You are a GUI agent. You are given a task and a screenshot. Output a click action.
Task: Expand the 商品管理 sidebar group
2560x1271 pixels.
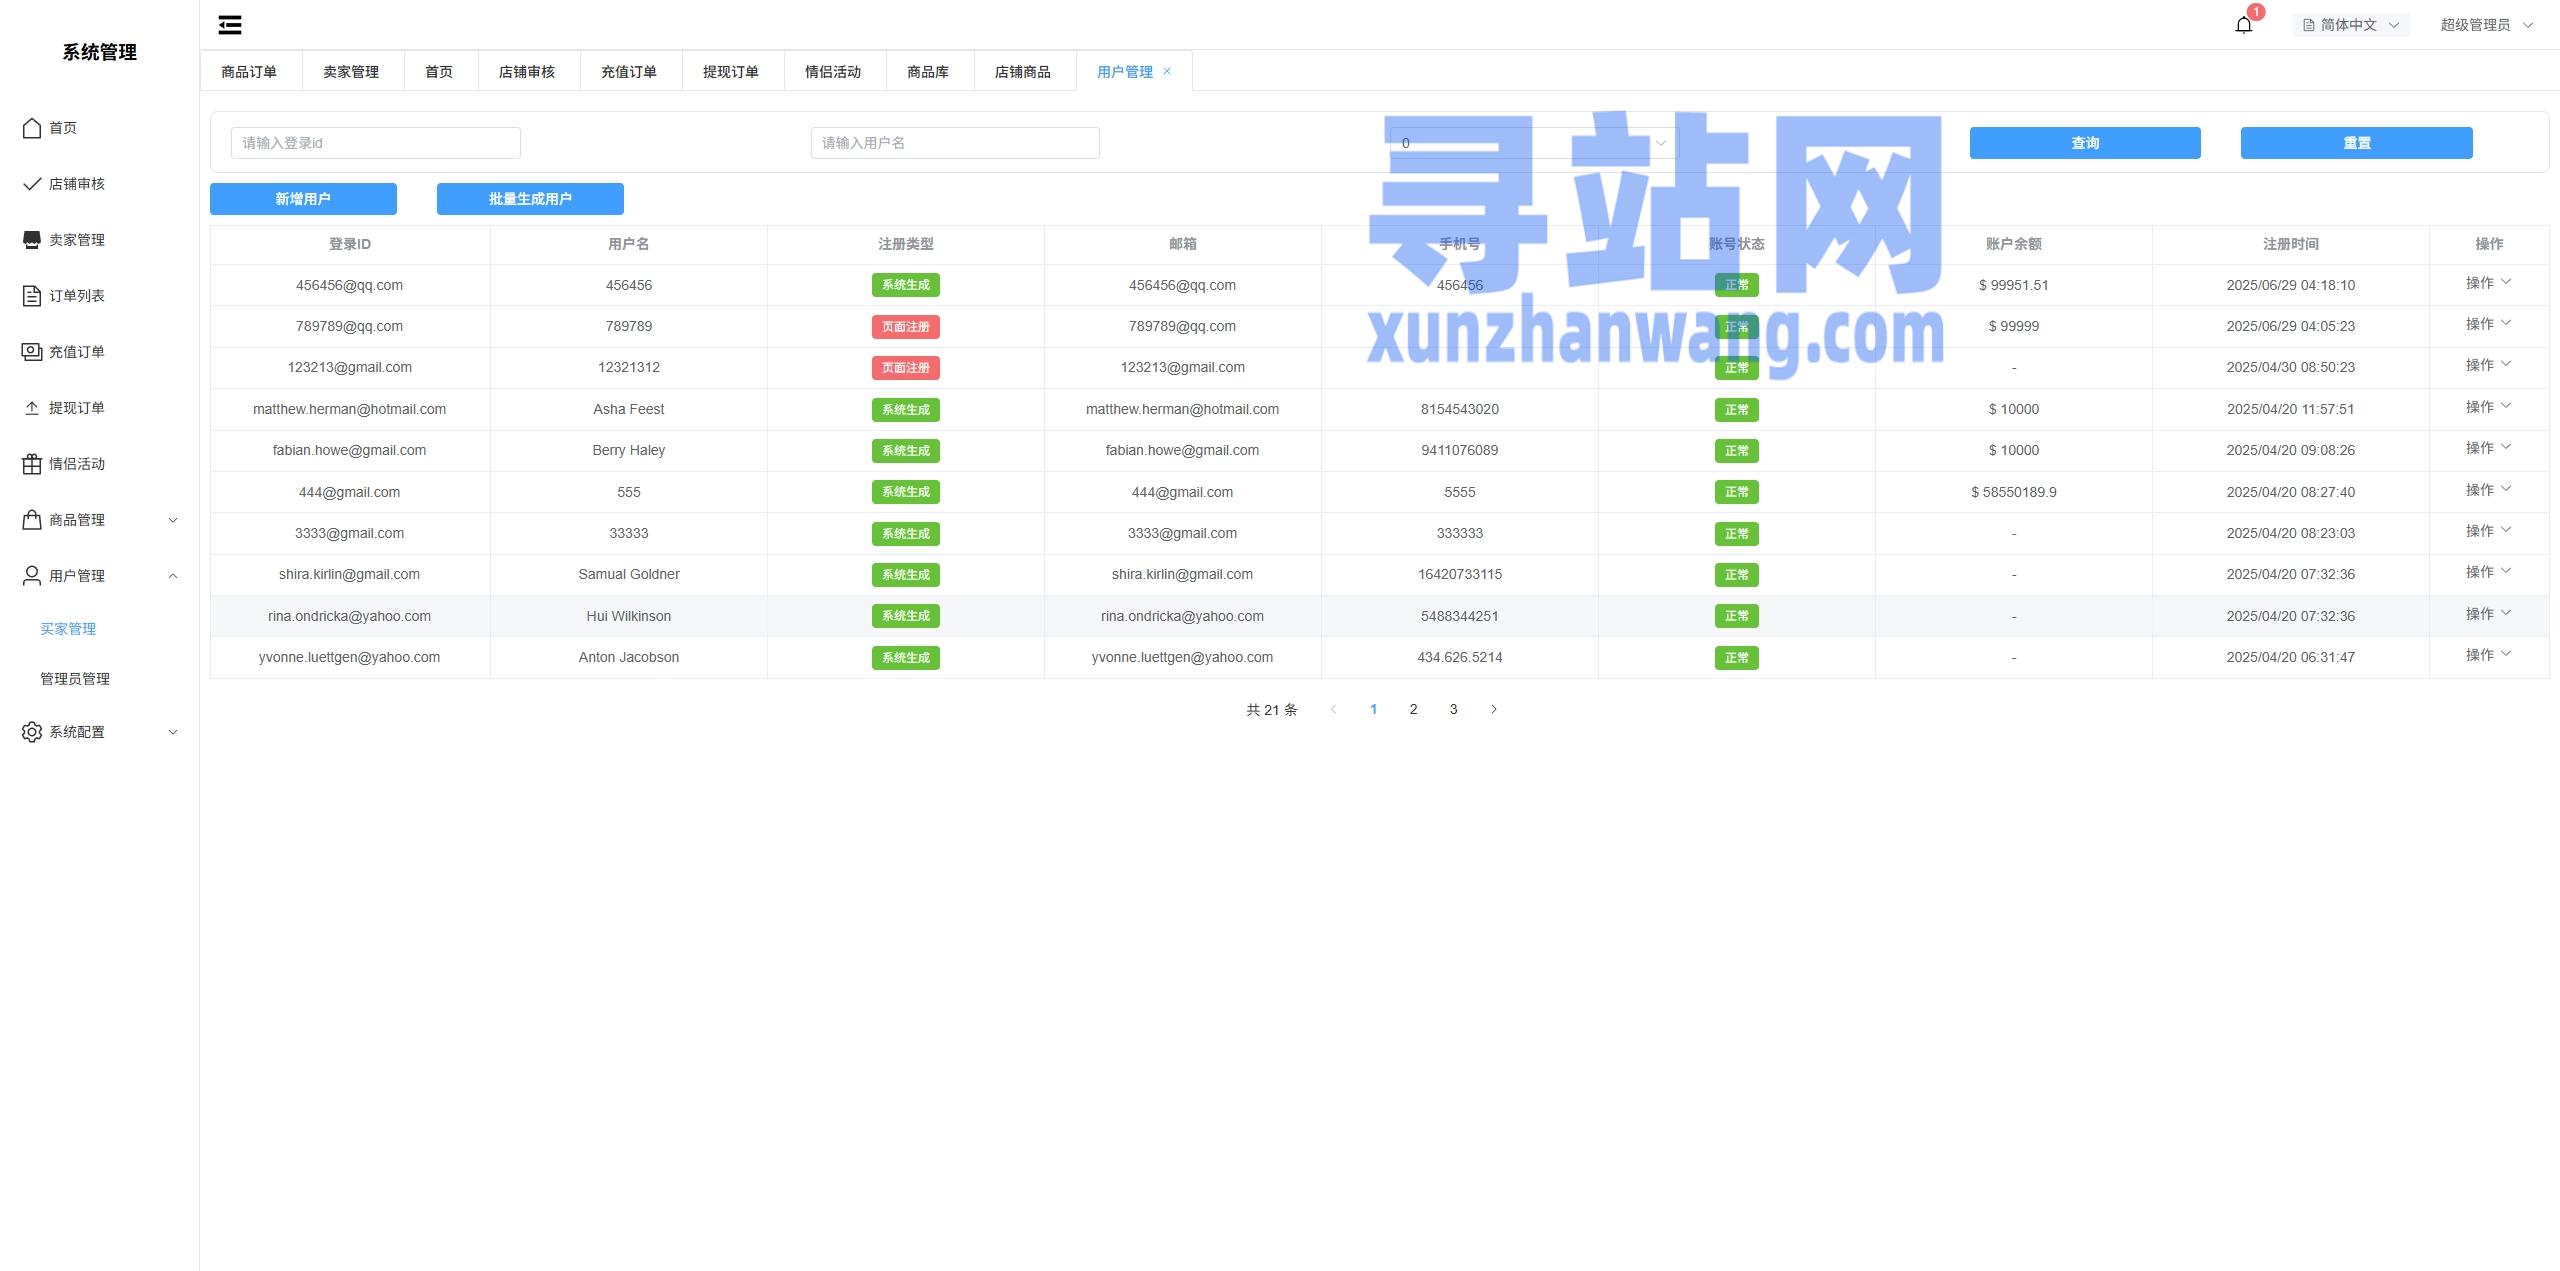click(x=173, y=520)
